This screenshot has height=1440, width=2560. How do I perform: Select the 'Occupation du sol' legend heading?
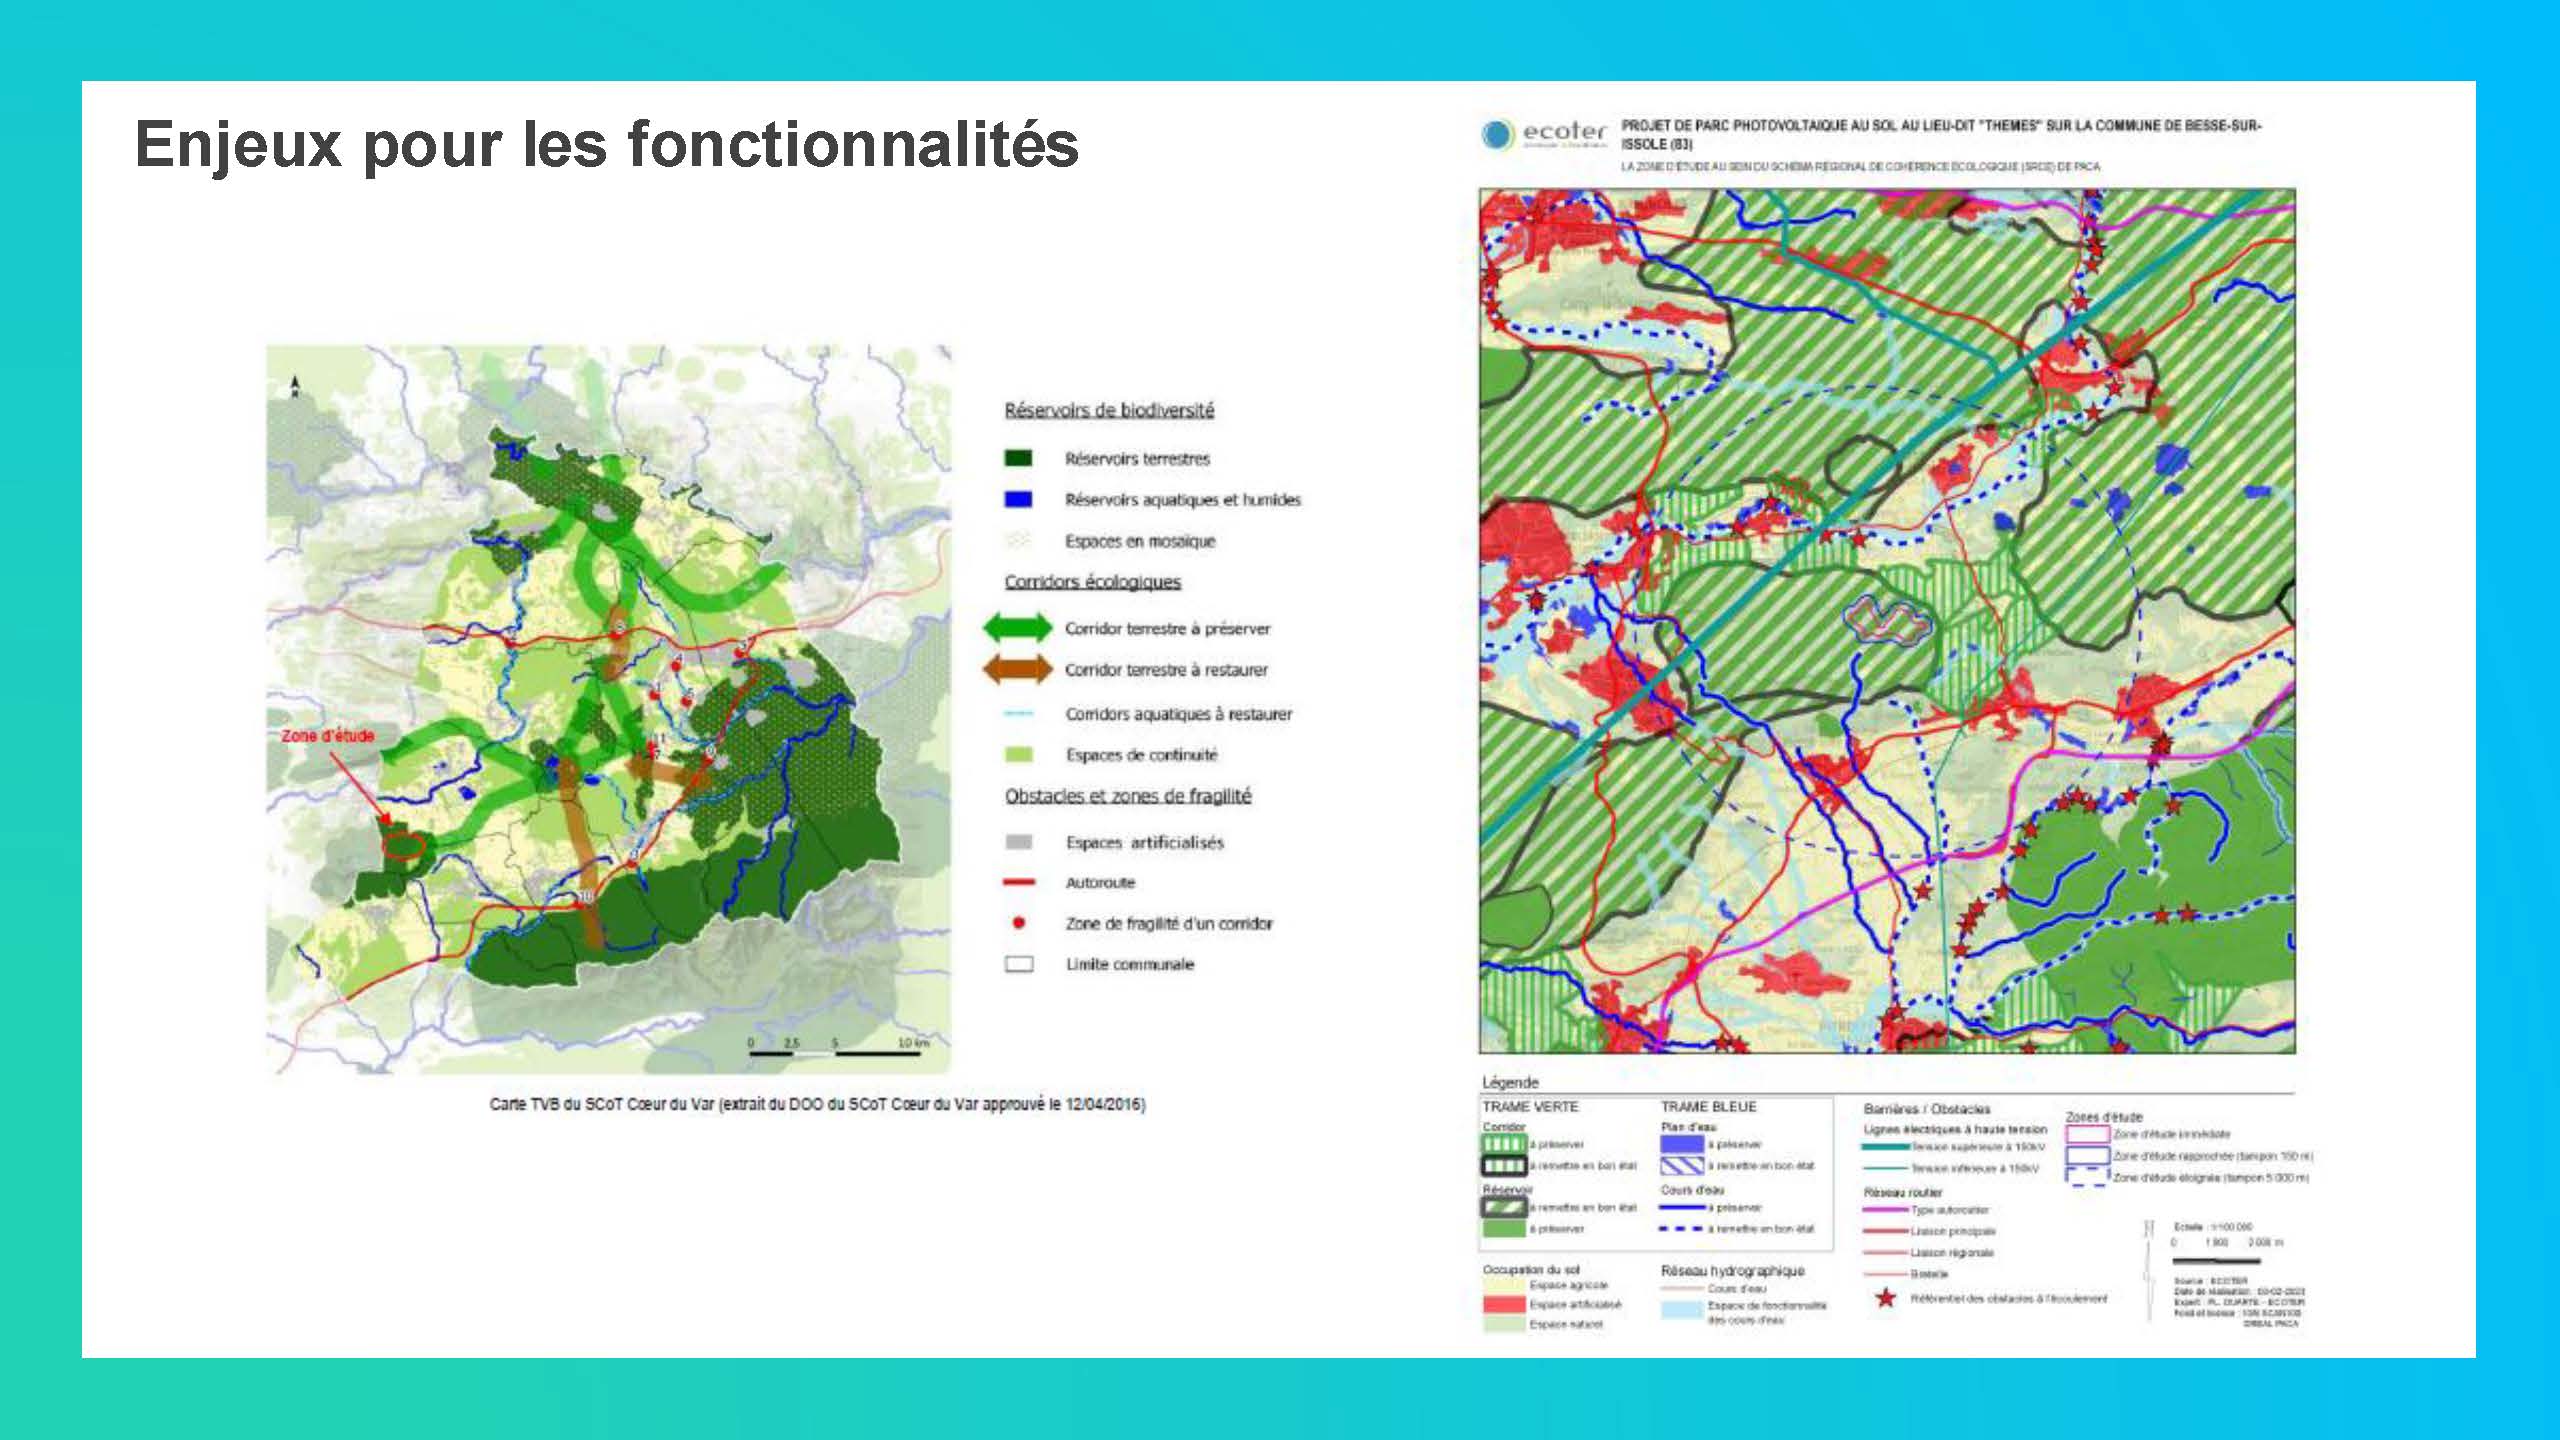pos(1531,1270)
